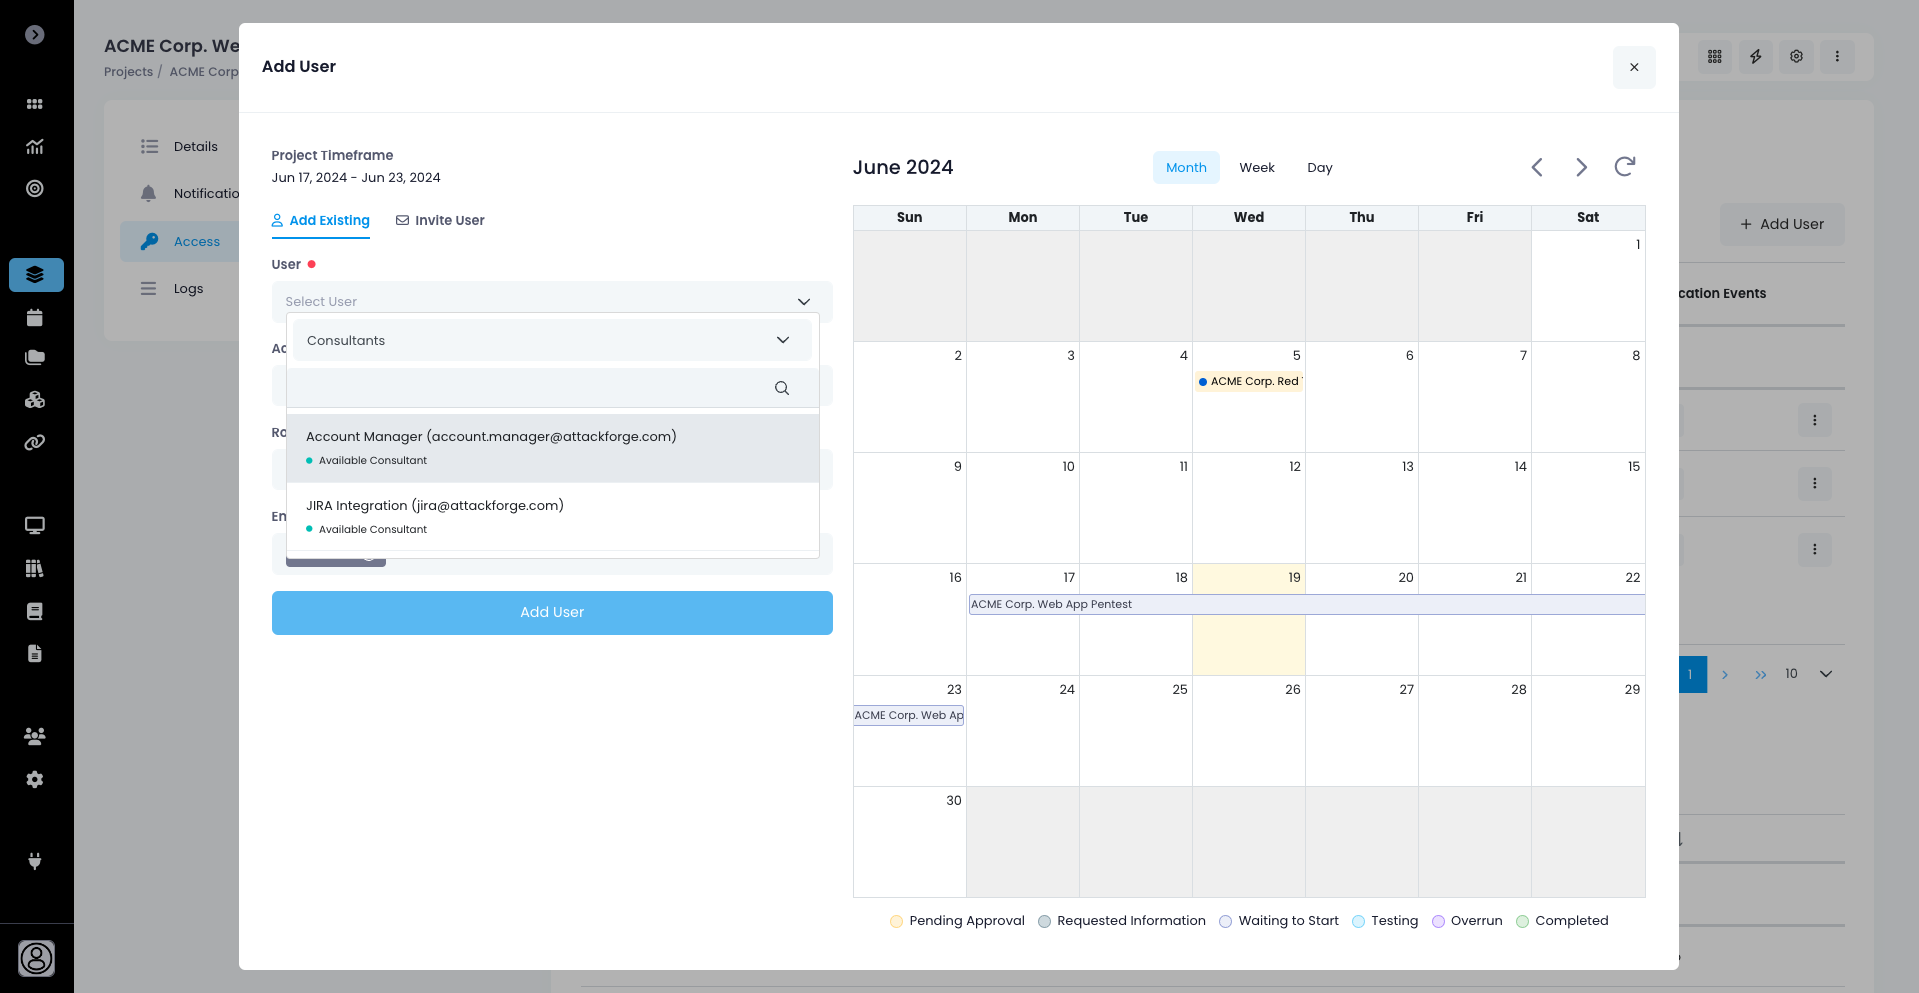Open the settings gear icon in sidebar
This screenshot has height=993, width=1919.
[35, 780]
